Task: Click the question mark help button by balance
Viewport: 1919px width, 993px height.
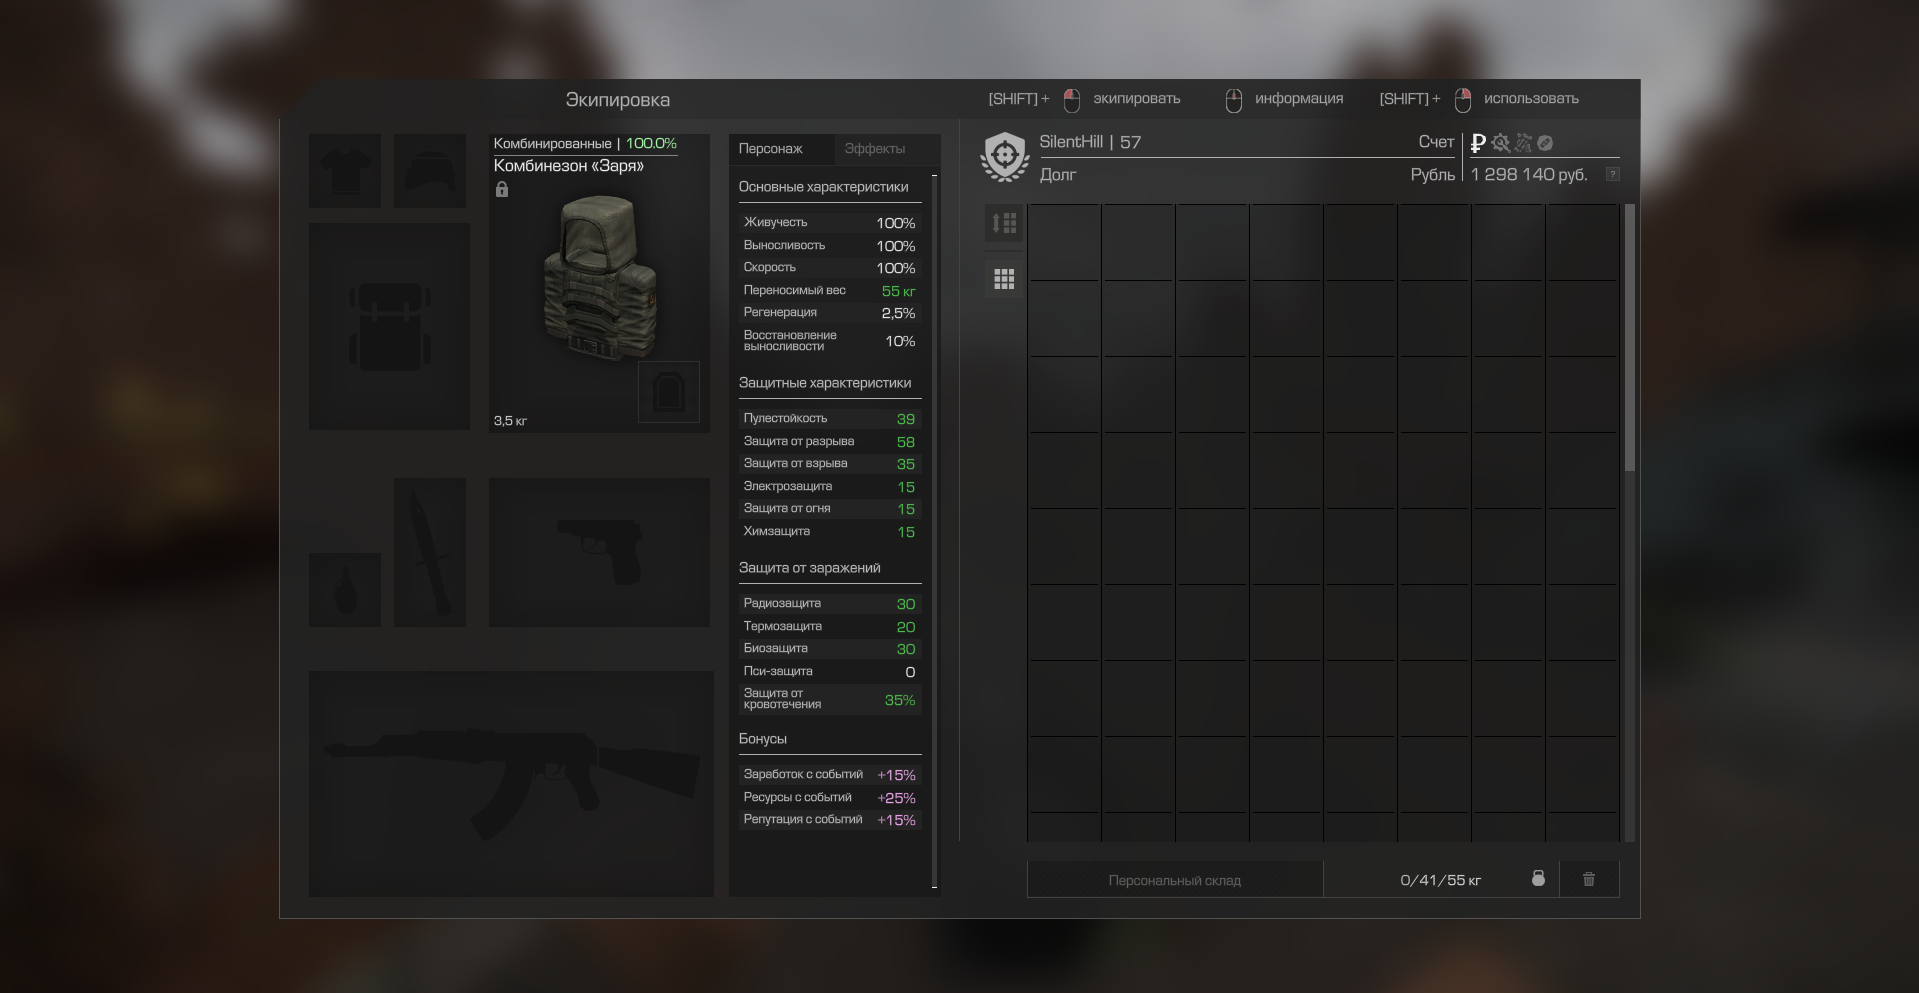Action: pyautogui.click(x=1612, y=174)
